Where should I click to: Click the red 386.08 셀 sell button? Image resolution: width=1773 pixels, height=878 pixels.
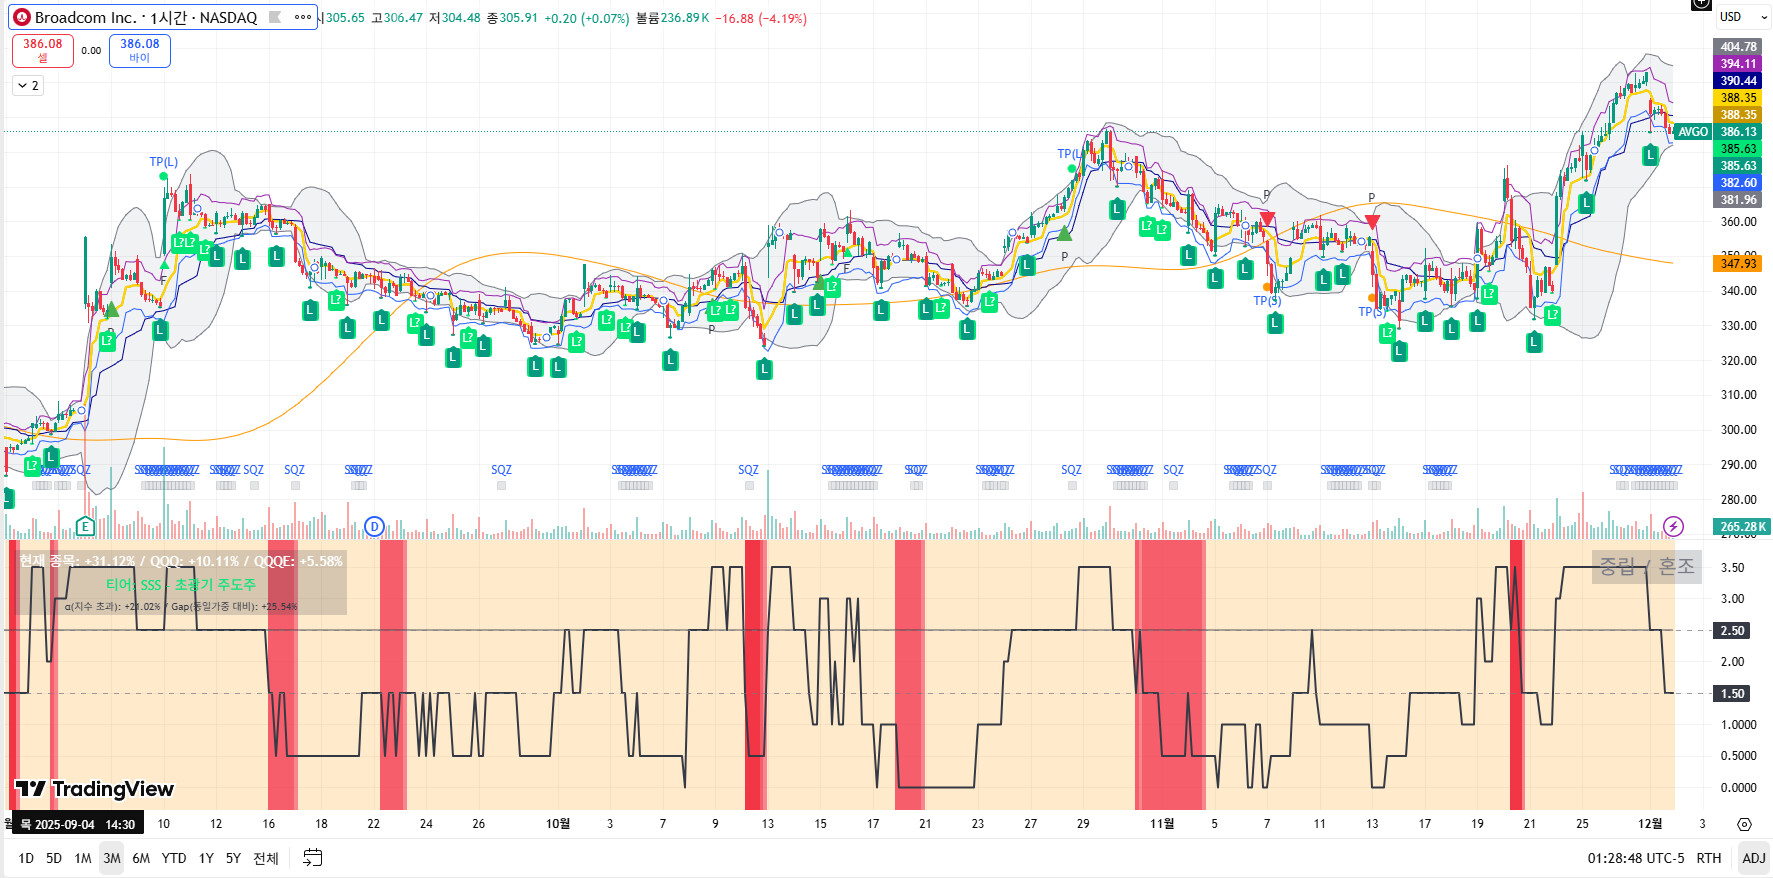click(x=43, y=51)
